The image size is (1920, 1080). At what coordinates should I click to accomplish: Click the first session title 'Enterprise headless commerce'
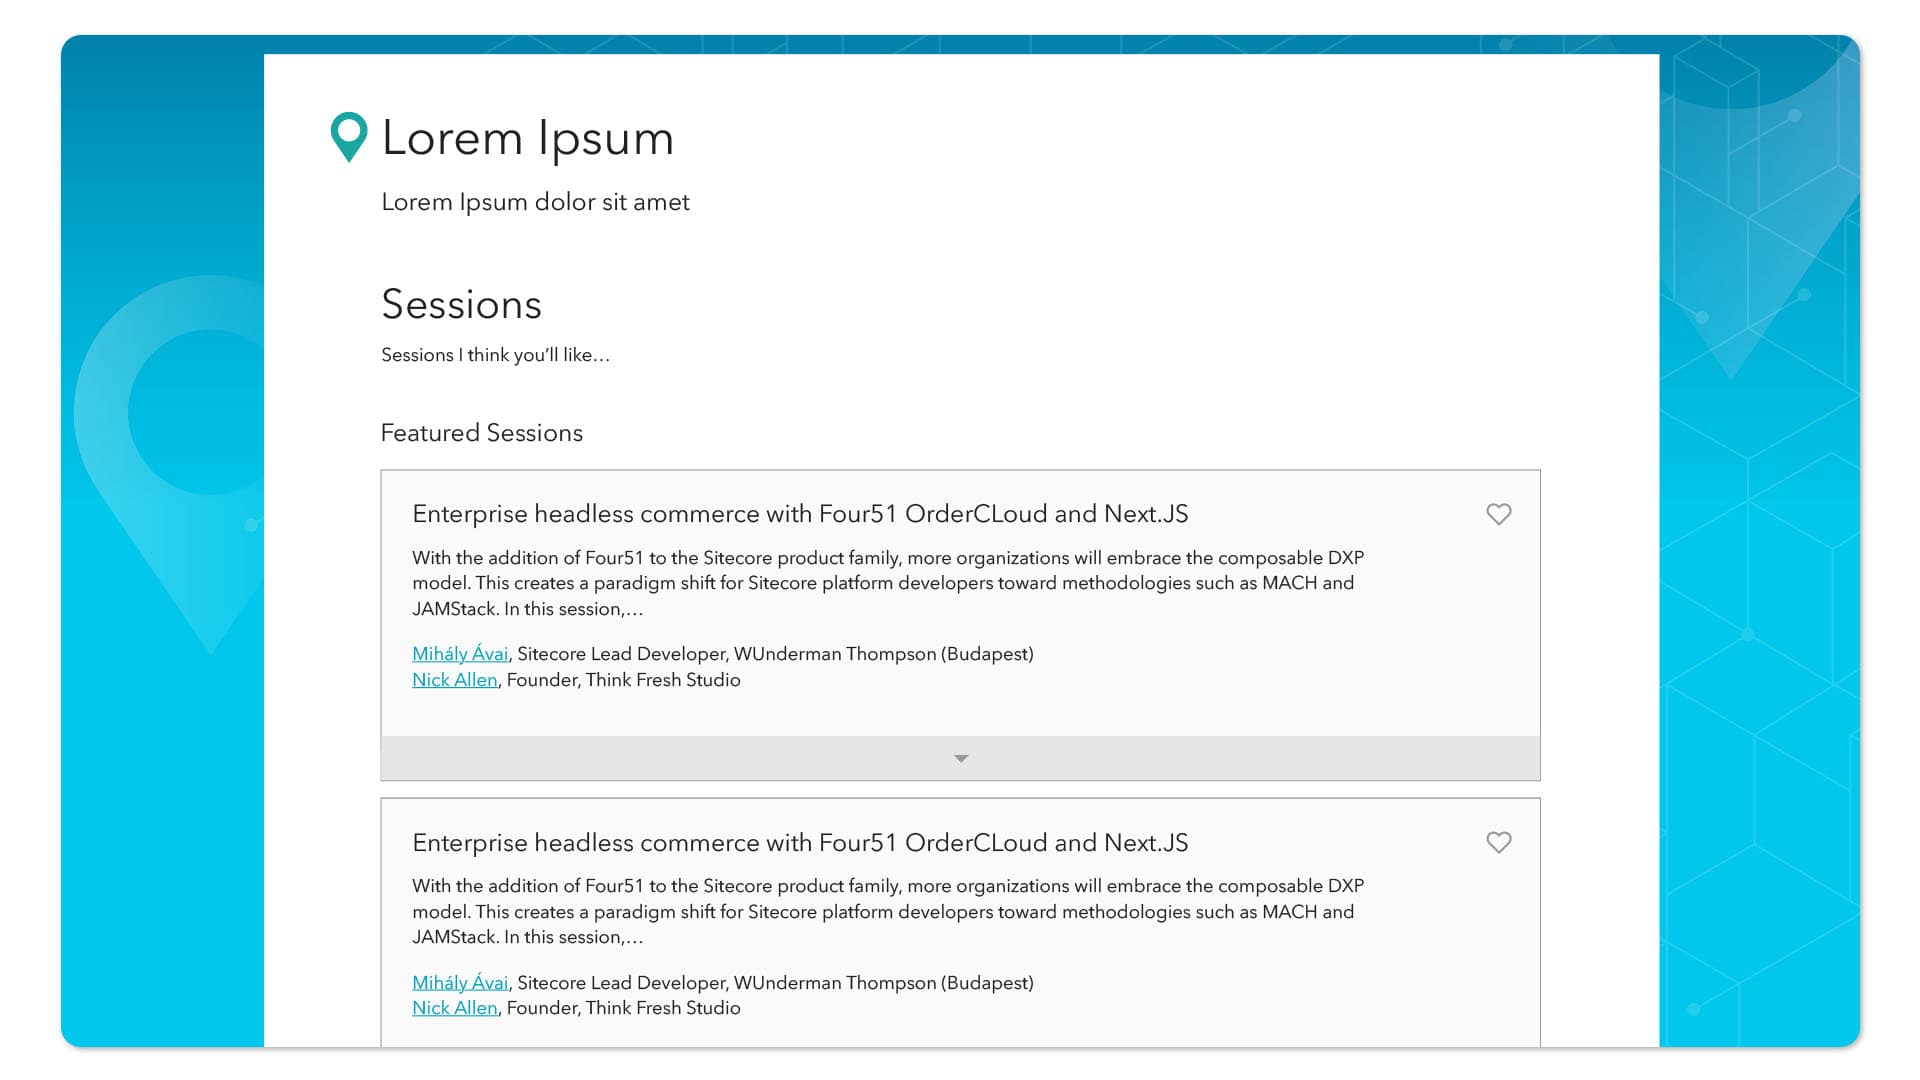click(x=800, y=514)
